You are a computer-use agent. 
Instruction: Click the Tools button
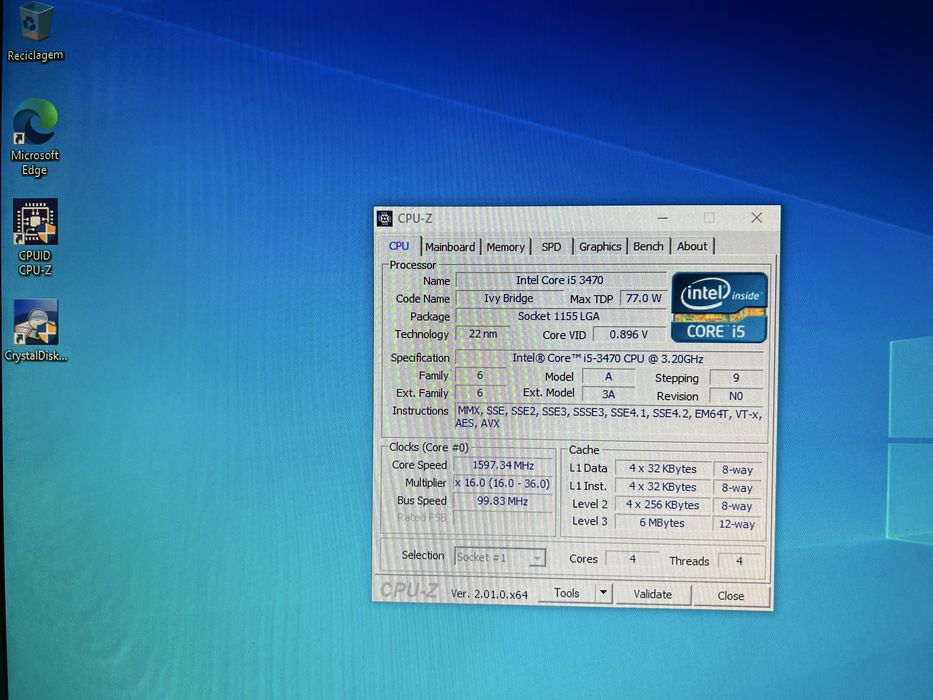[566, 593]
